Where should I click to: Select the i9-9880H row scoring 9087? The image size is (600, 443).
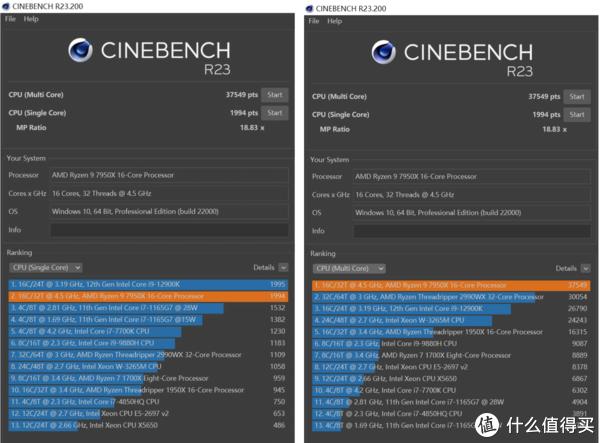click(x=451, y=344)
